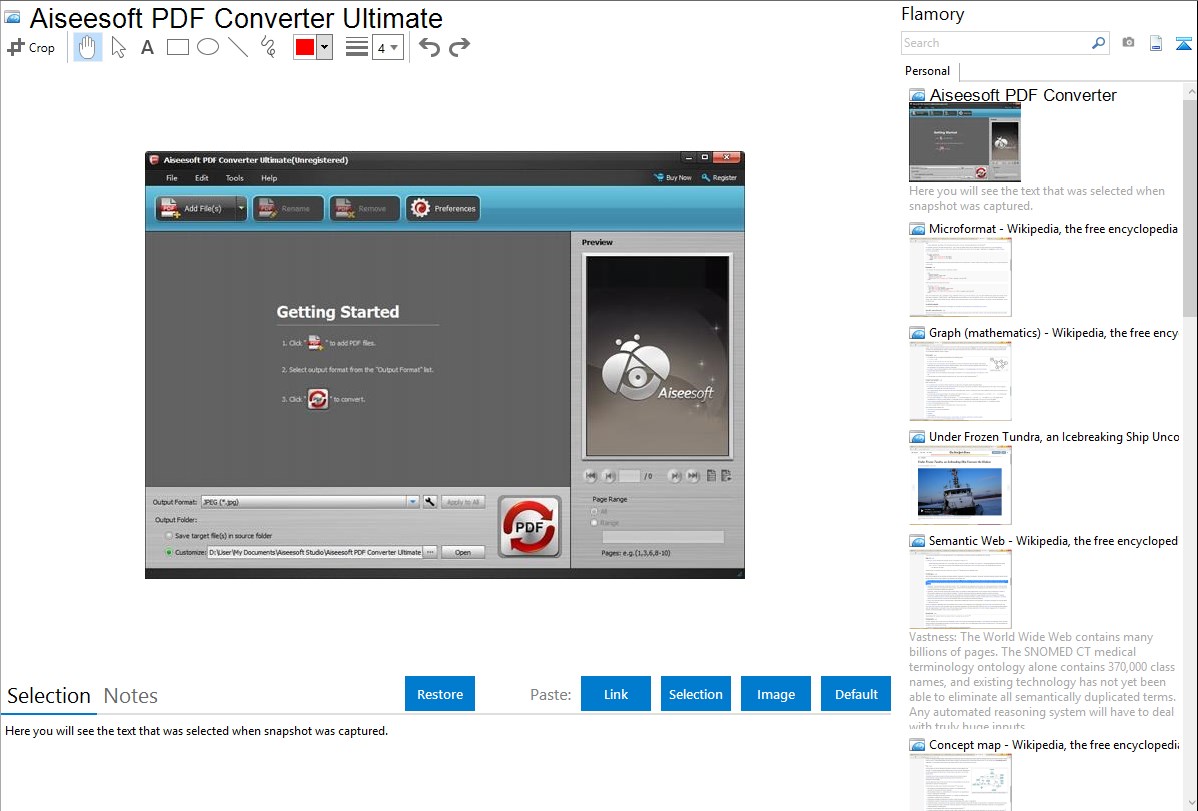Screen dimensions: 1198x811
Task: Open the Aiseesoft PDF Converter snapshot thumbnail
Action: point(965,142)
